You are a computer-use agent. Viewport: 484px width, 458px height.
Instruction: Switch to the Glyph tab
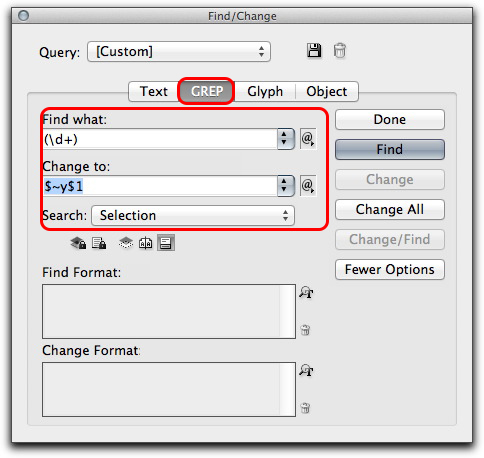click(265, 91)
